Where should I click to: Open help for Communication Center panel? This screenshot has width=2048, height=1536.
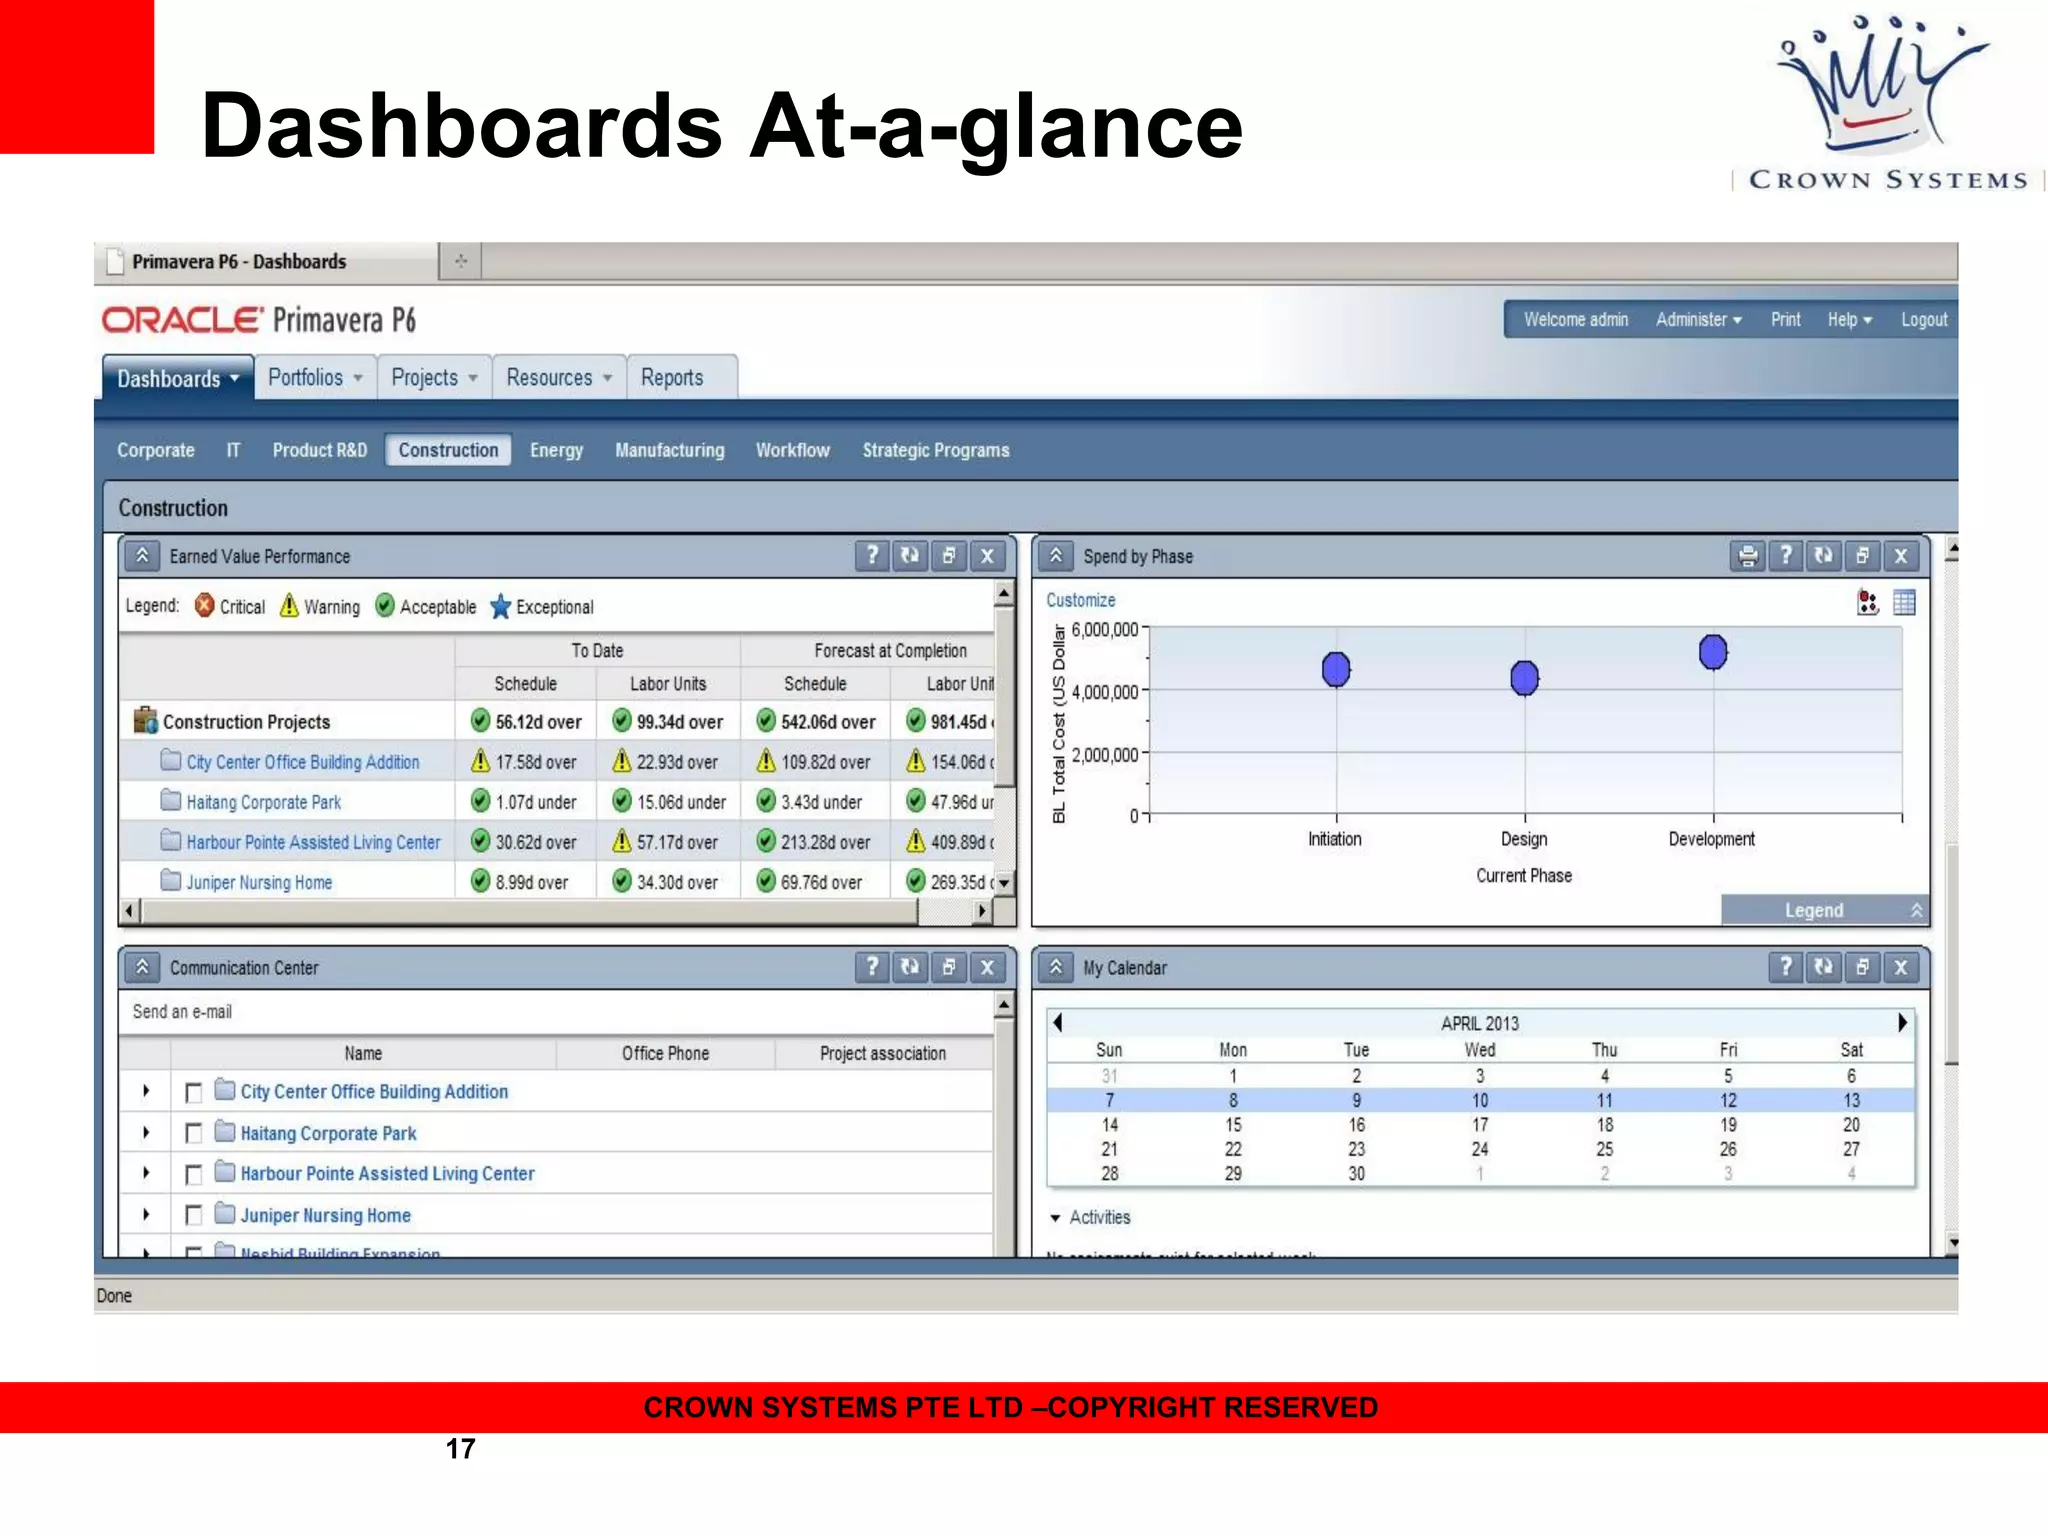coord(871,967)
